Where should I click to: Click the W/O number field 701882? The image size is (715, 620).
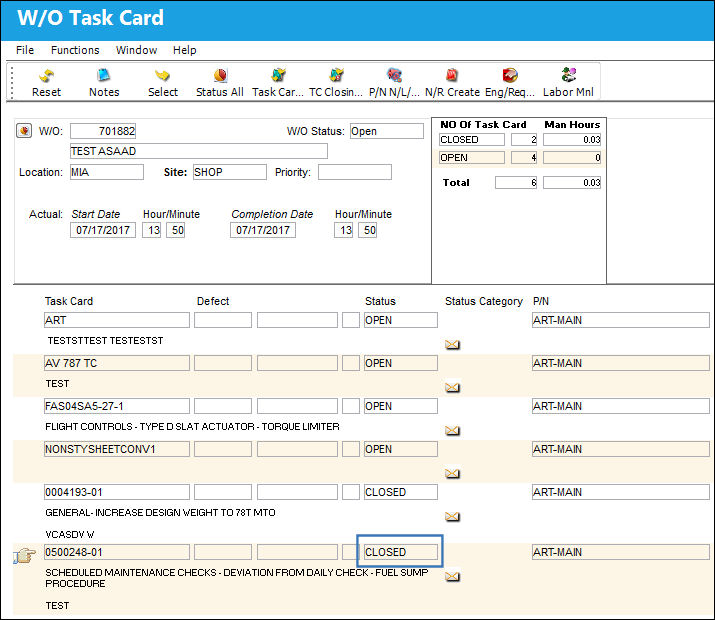coord(103,131)
